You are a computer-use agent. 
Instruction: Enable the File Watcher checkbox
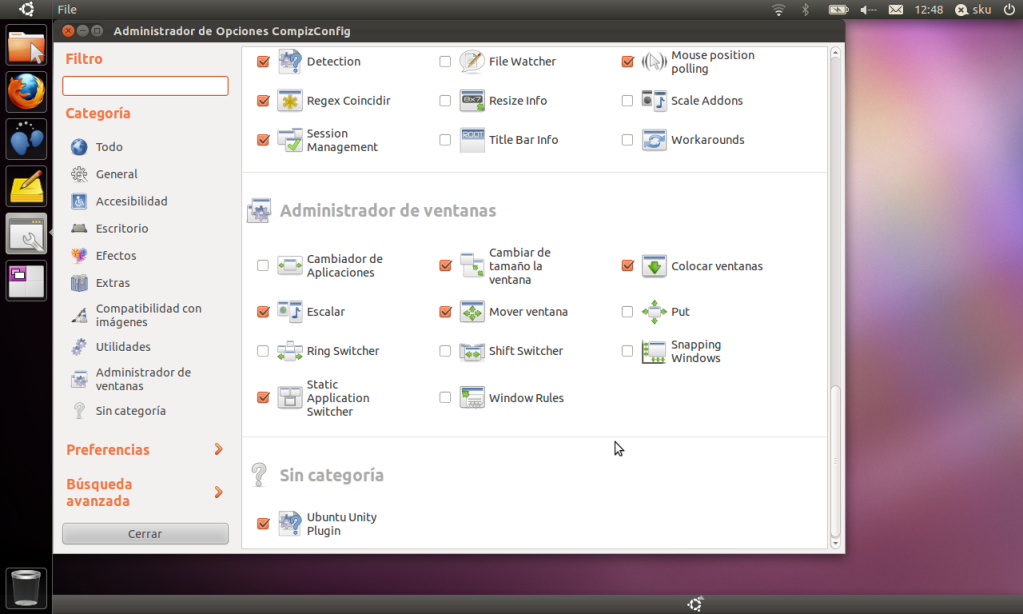click(x=445, y=61)
